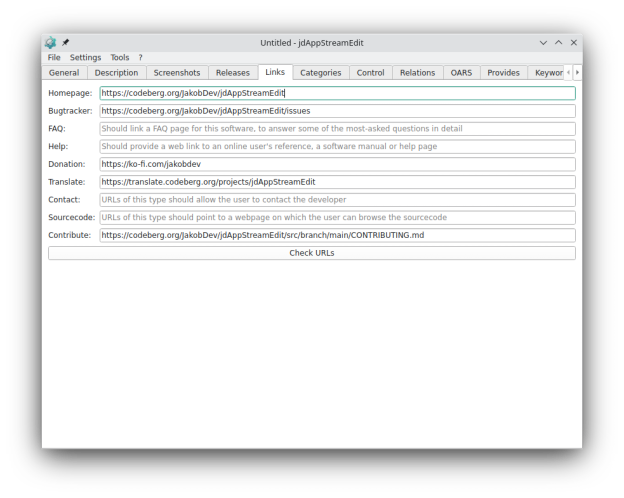Minimize the window using the down chevron
Image resolution: width=624 pixels, height=498 pixels.
[x=543, y=43]
